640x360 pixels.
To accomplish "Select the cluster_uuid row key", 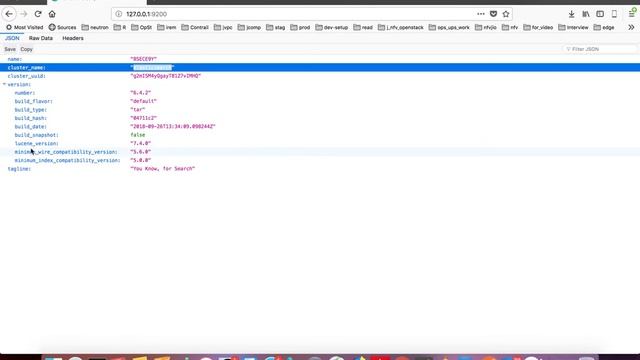I will click(x=27, y=76).
